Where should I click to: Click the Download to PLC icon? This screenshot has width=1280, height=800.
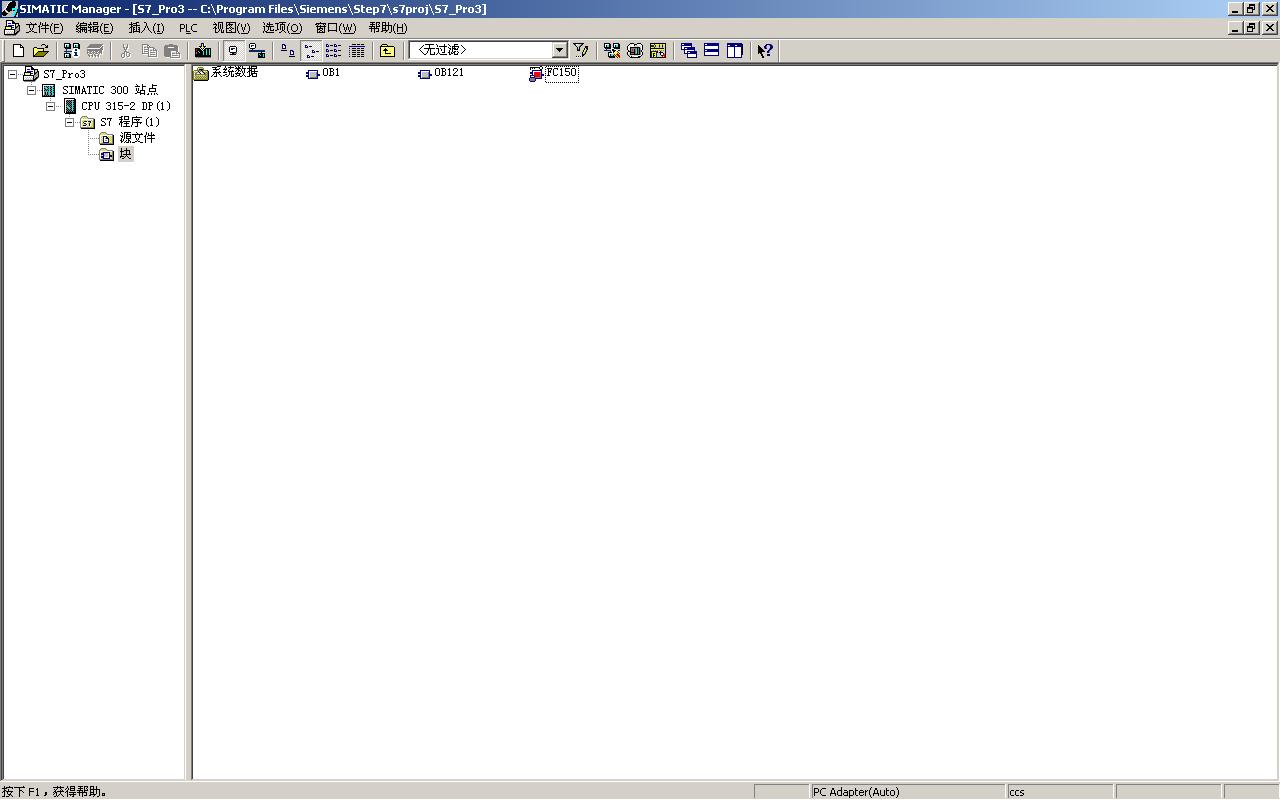[203, 51]
